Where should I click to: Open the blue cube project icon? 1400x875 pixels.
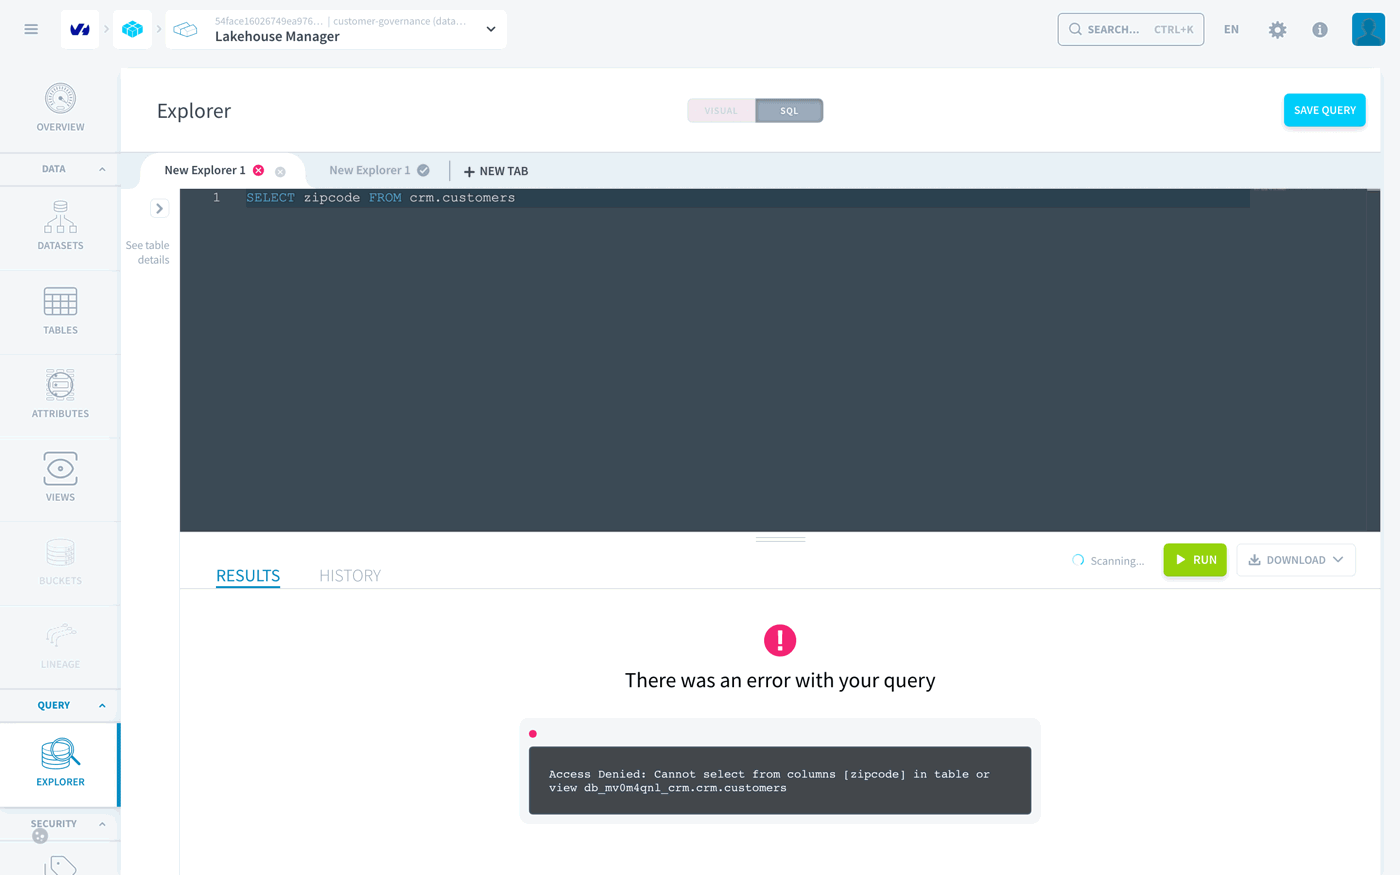point(132,29)
